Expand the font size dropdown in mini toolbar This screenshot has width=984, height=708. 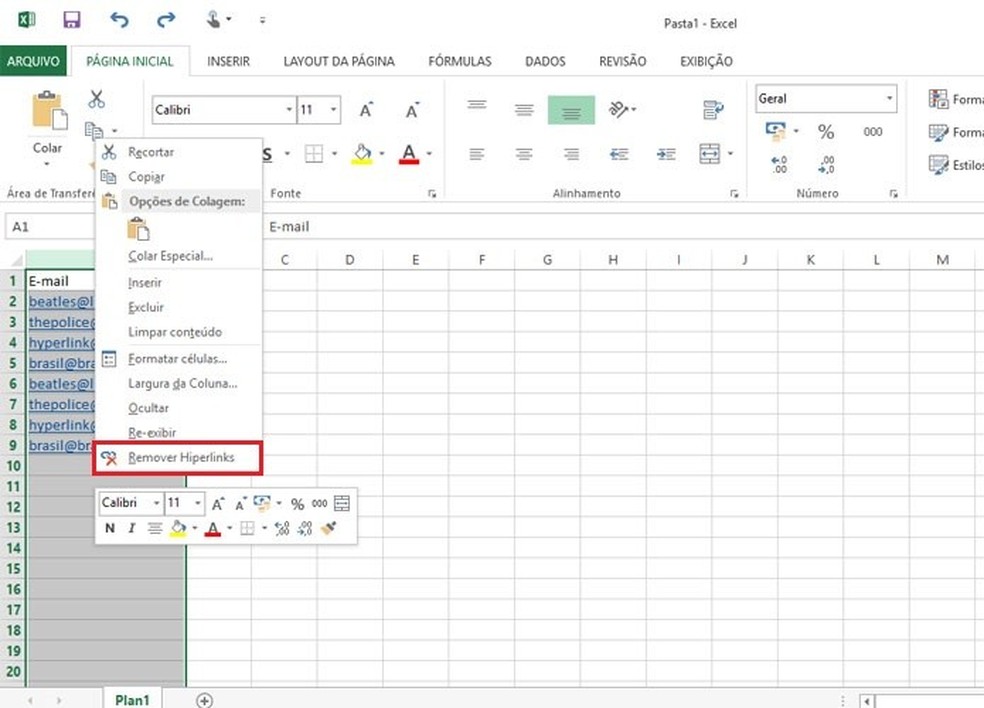click(x=196, y=503)
